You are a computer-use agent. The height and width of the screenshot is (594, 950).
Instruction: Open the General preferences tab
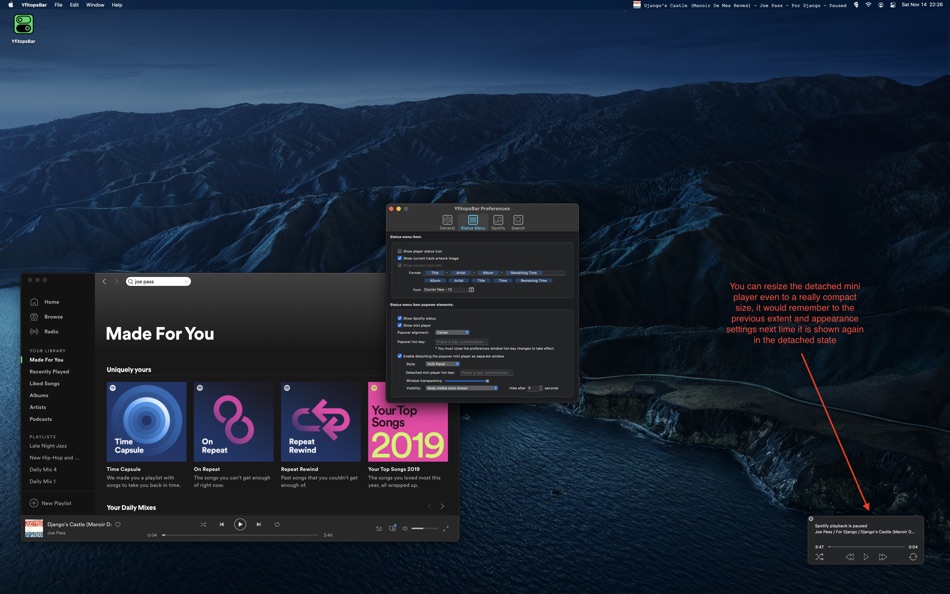[447, 222]
